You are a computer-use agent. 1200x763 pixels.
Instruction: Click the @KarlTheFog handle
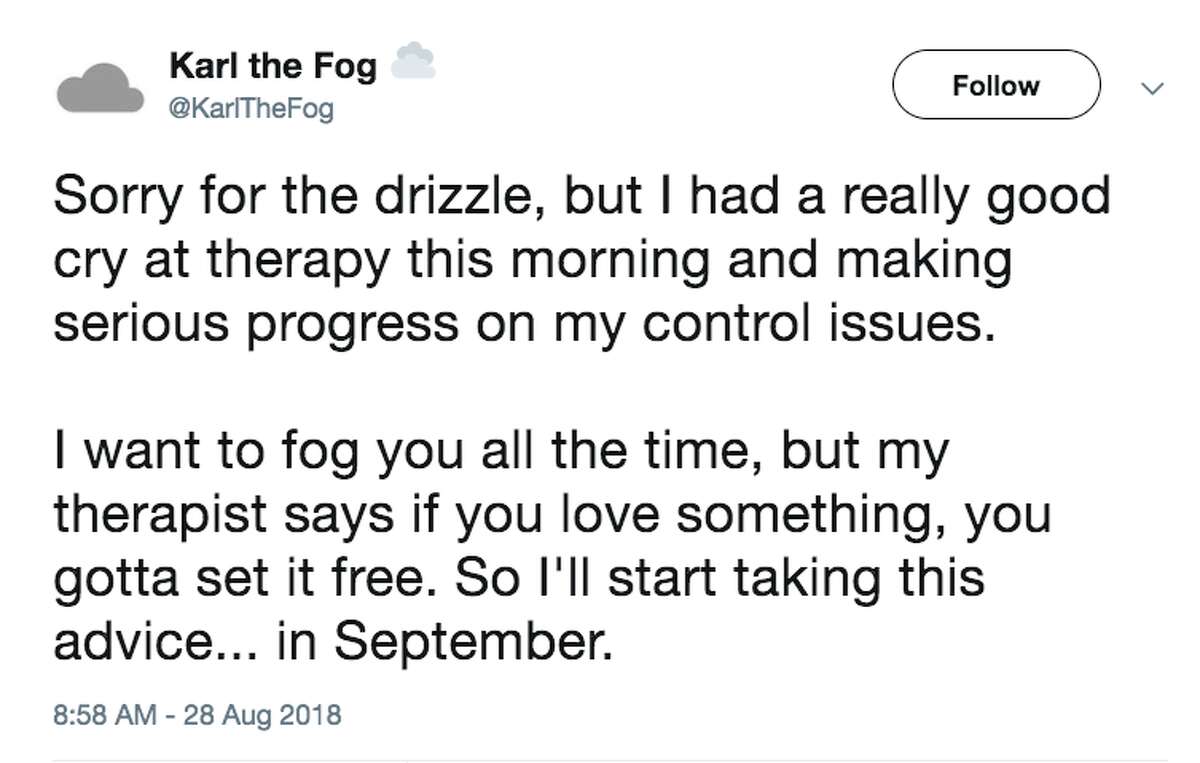pyautogui.click(x=250, y=110)
